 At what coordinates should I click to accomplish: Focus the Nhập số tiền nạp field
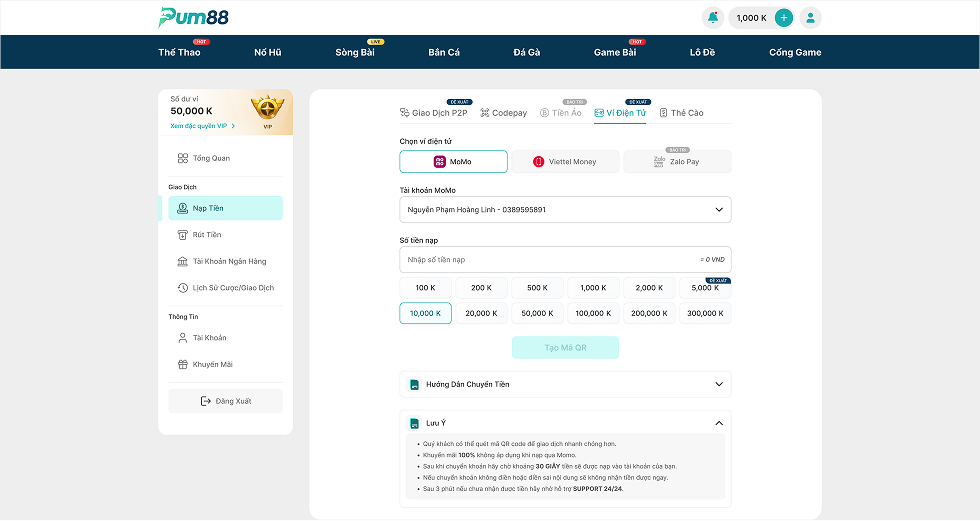(x=565, y=260)
